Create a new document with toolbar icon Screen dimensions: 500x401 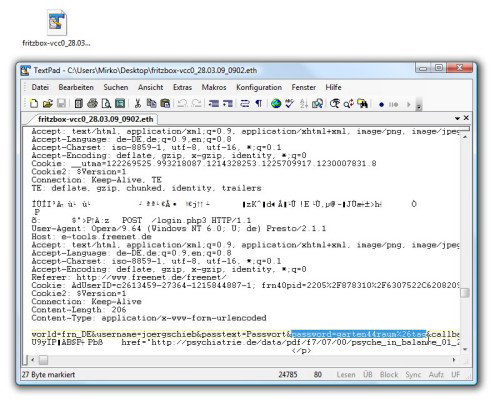[34, 104]
